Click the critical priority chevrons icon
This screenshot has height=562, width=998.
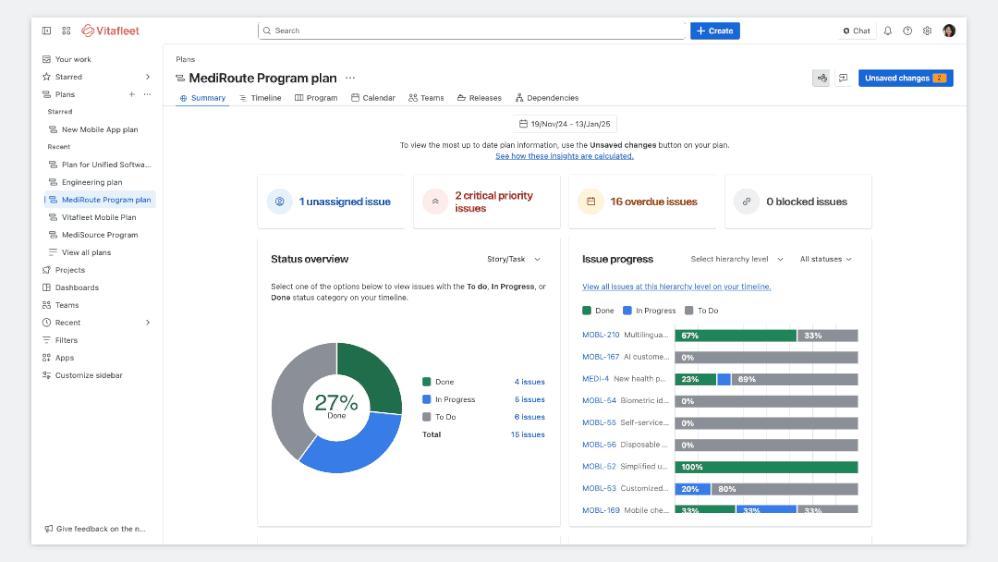pos(435,202)
